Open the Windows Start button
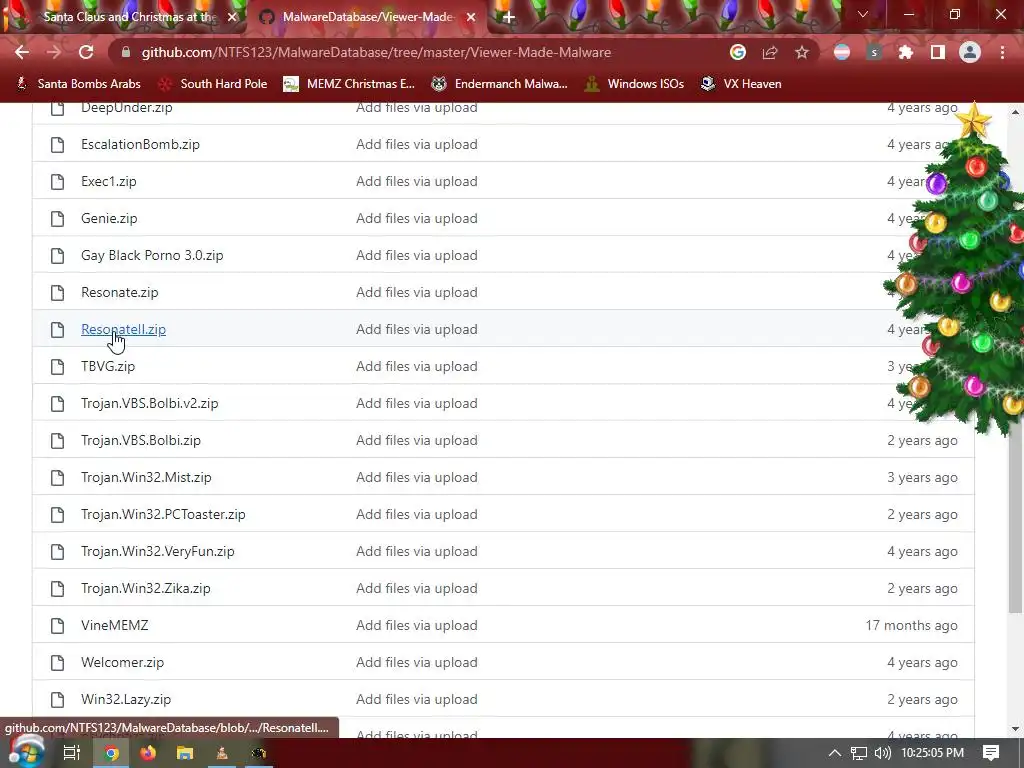This screenshot has height=768, width=1024. (26, 752)
